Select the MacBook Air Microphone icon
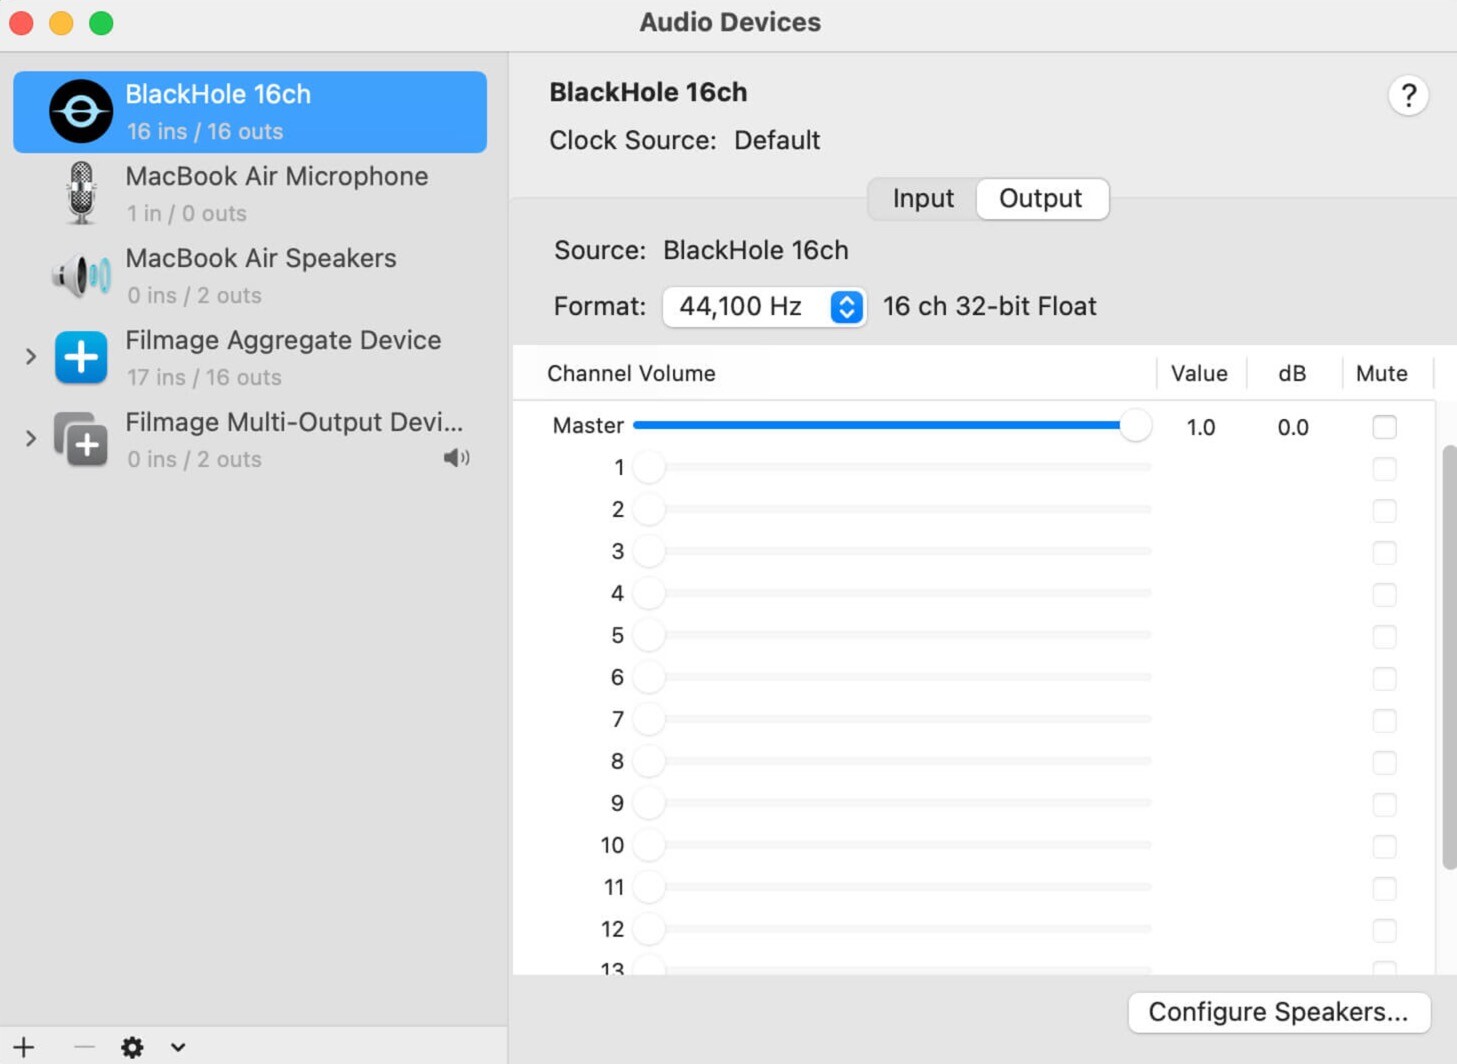The width and height of the screenshot is (1457, 1064). pyautogui.click(x=81, y=193)
